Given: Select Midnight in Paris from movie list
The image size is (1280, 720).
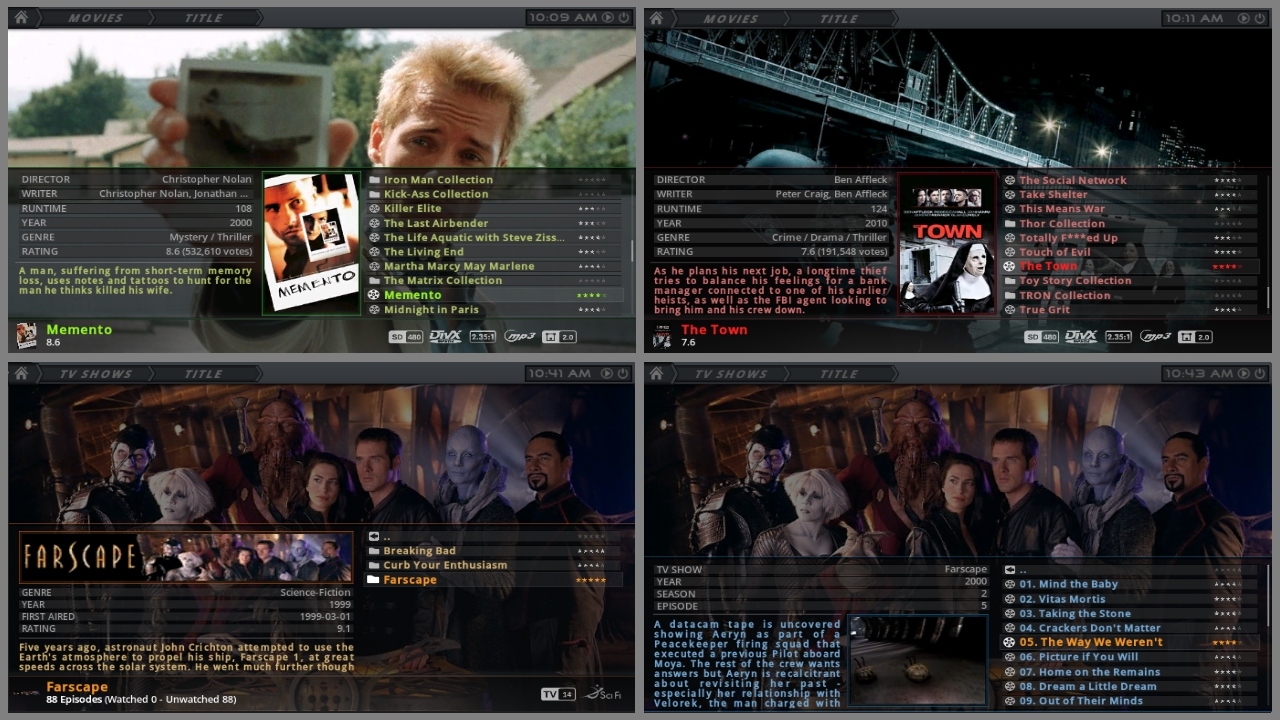Looking at the screenshot, I should pyautogui.click(x=493, y=310).
